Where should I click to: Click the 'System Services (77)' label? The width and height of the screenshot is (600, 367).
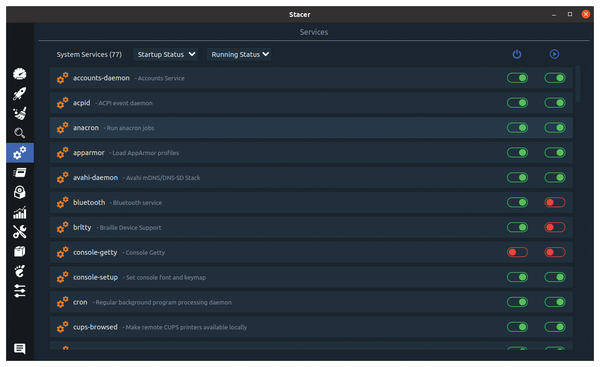point(89,54)
